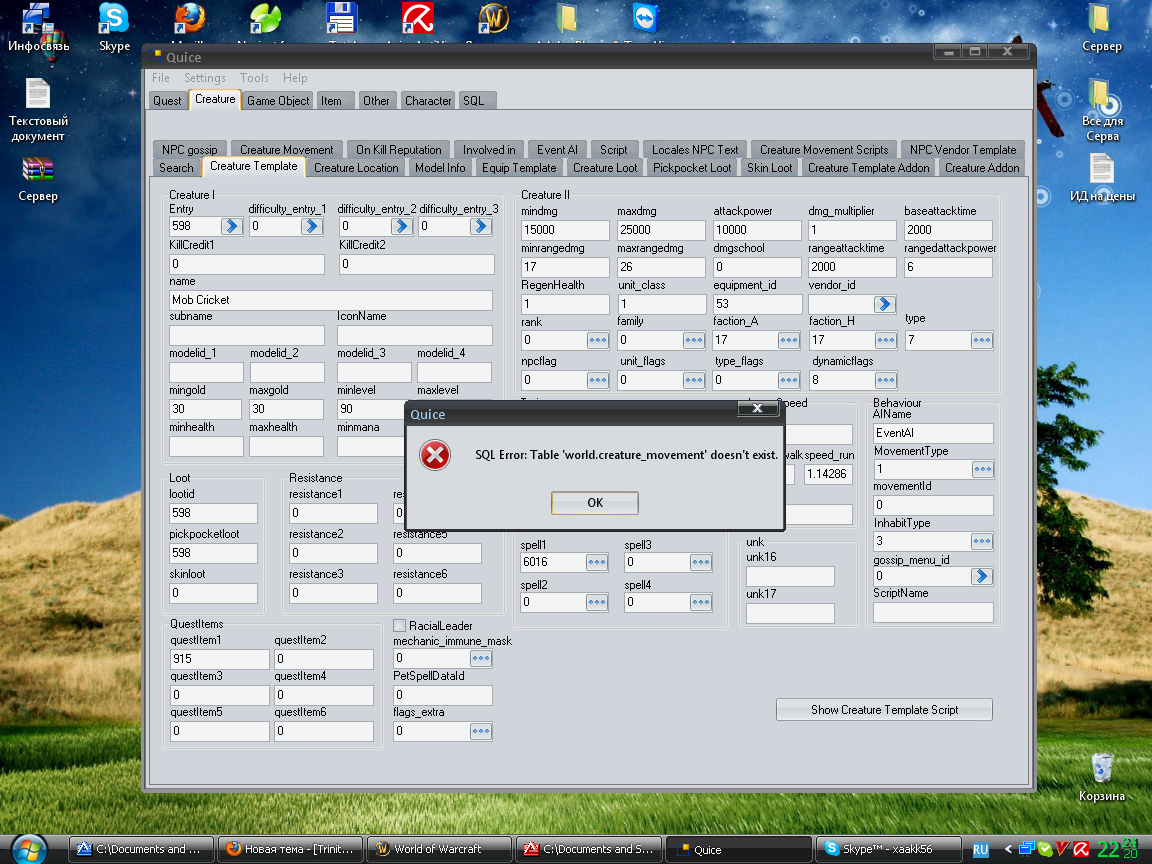The image size is (1152, 864).
Task: Open the MovementType ellipsis chooser
Action: pyautogui.click(x=982, y=469)
